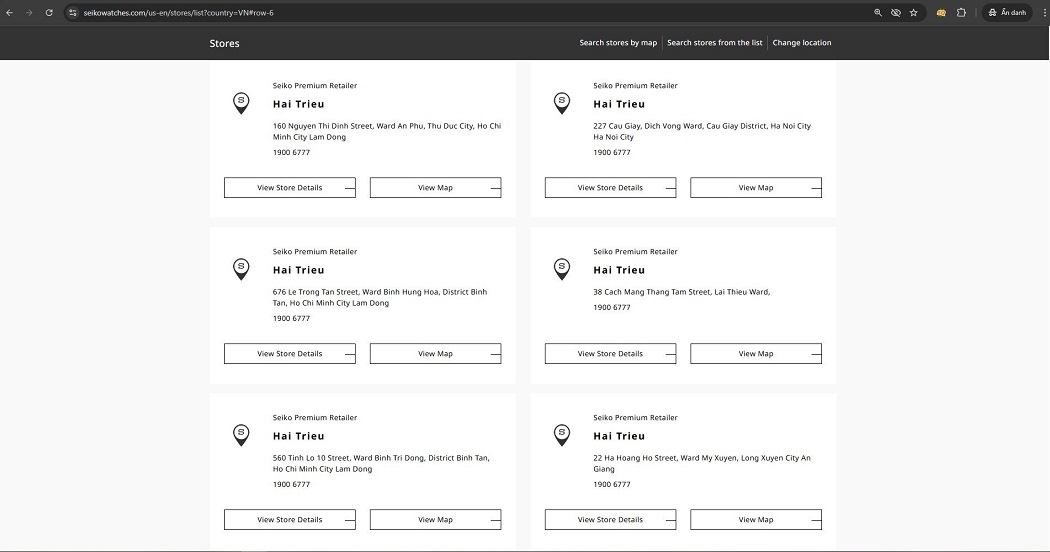Open the Chrome three-dot menu

pos(1043,13)
